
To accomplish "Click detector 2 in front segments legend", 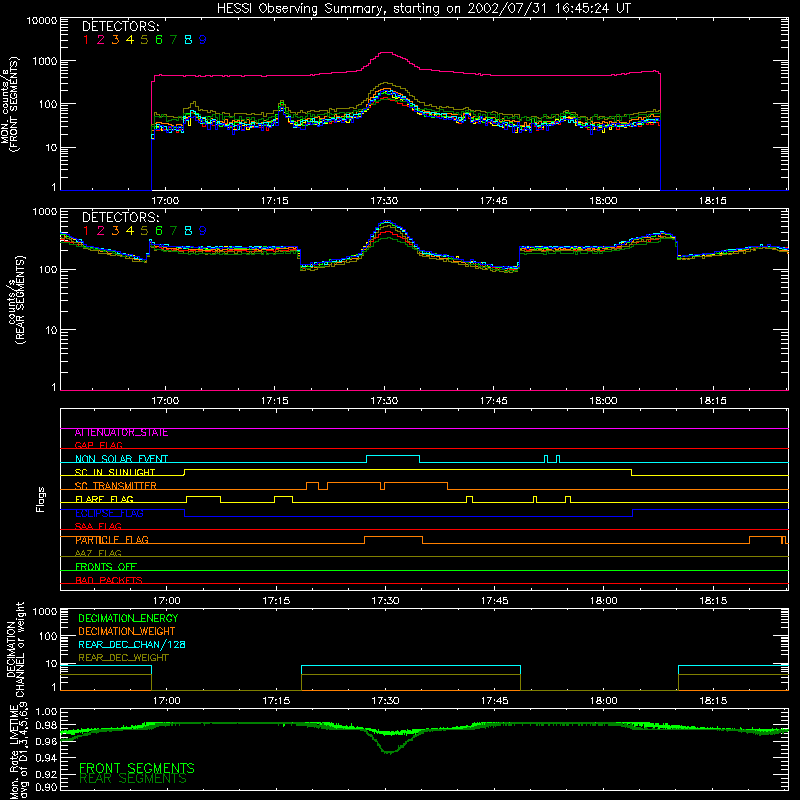I will point(101,40).
